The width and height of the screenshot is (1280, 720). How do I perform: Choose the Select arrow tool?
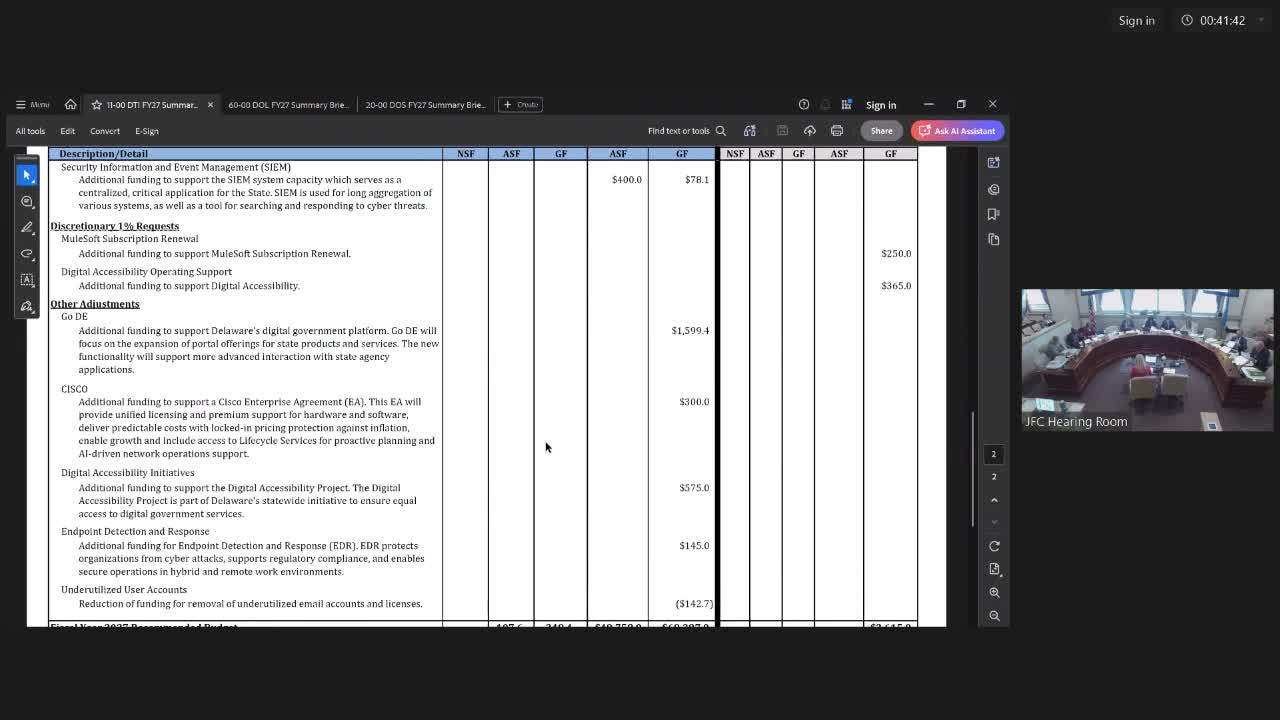27,175
